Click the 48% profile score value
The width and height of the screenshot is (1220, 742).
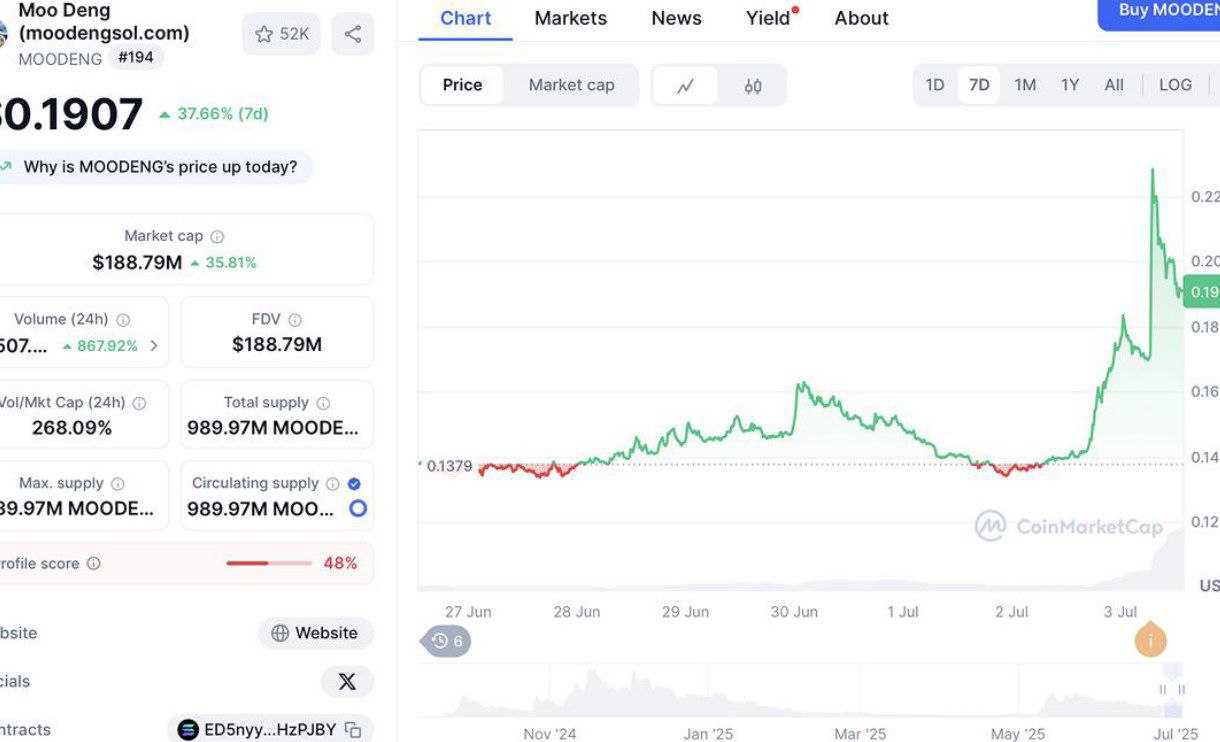click(x=340, y=564)
